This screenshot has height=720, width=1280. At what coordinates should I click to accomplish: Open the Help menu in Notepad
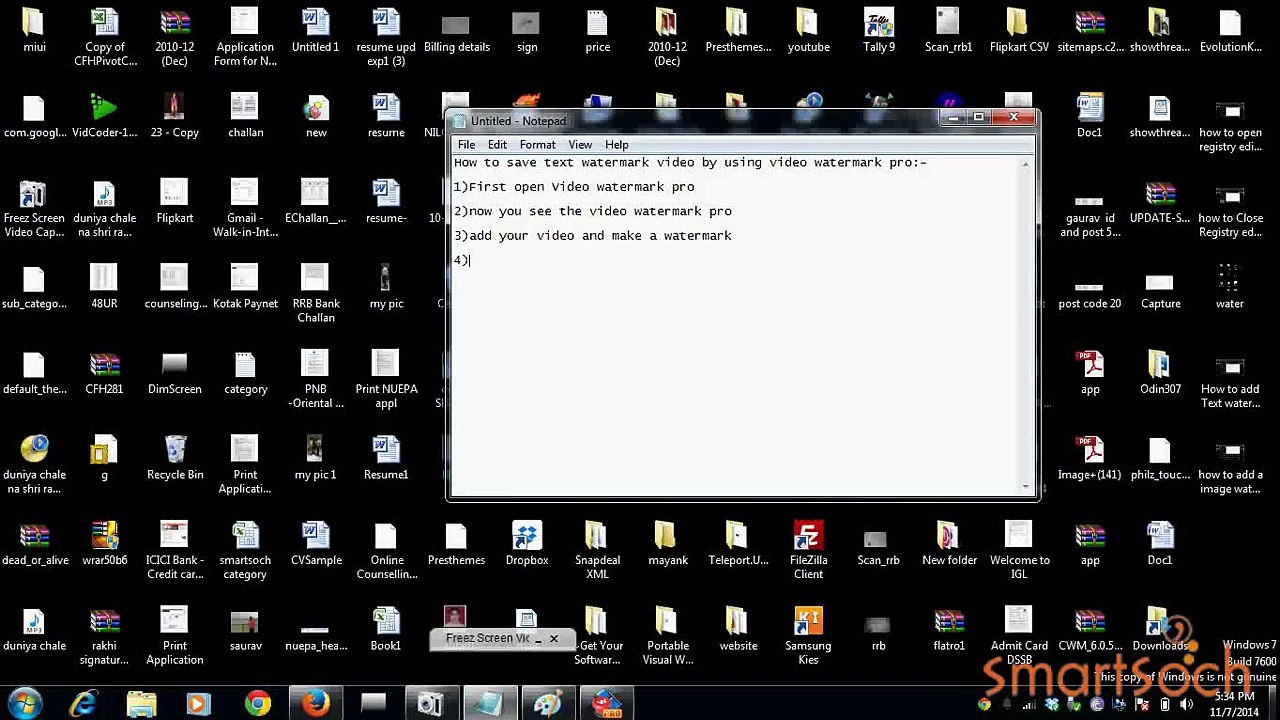pos(616,145)
